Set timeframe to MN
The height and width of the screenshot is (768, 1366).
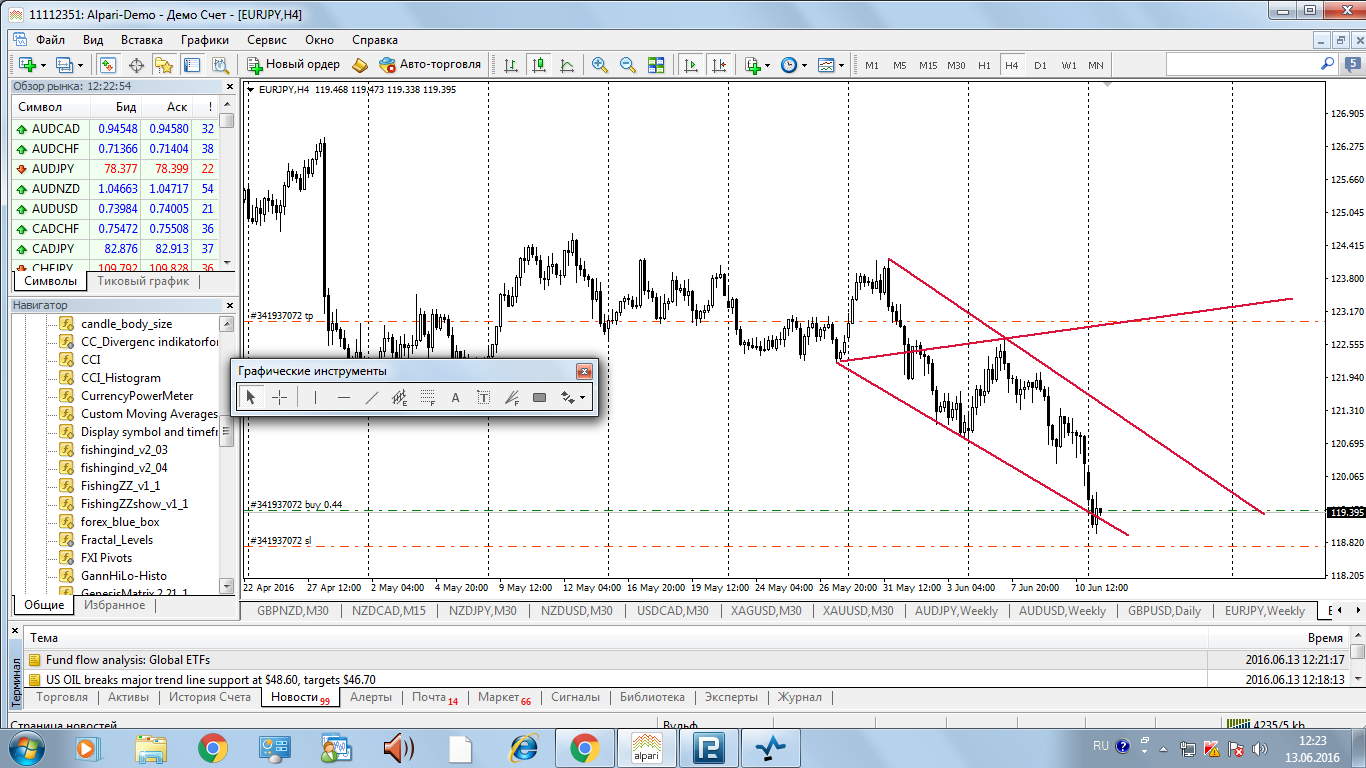1096,65
